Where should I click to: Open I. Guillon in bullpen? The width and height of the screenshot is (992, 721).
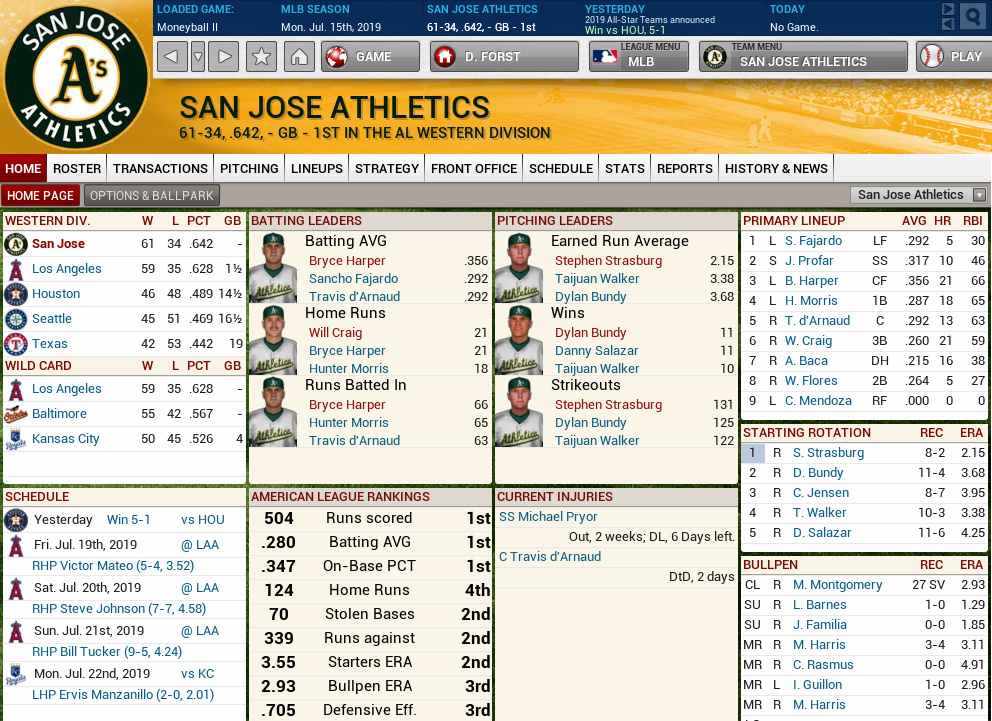(817, 684)
